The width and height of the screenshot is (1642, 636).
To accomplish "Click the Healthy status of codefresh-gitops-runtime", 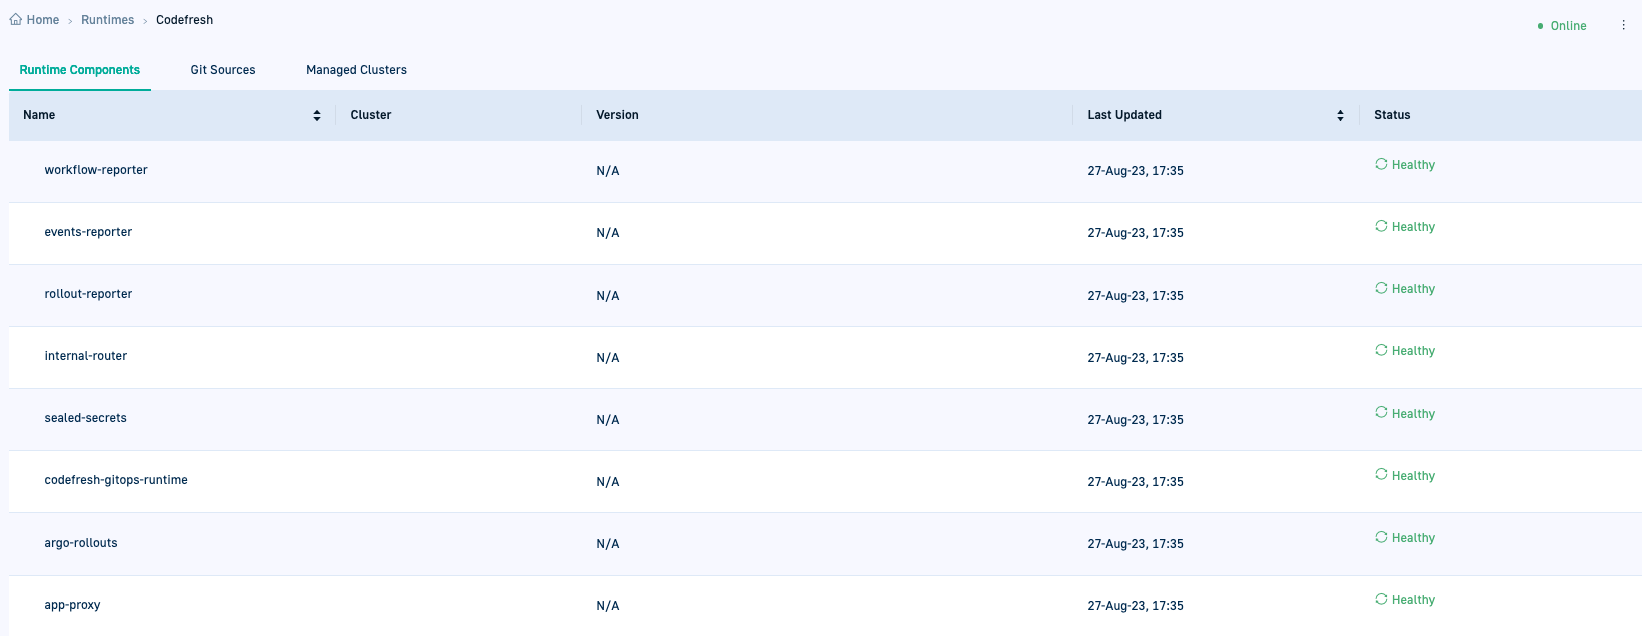I will point(1413,476).
